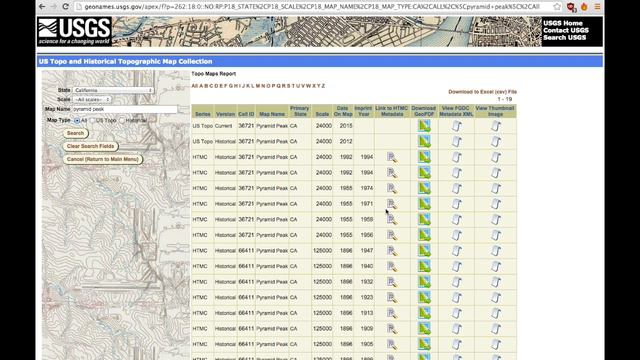Click the browser forward arrow
Screen dimensions: 640x360
(53, 7)
